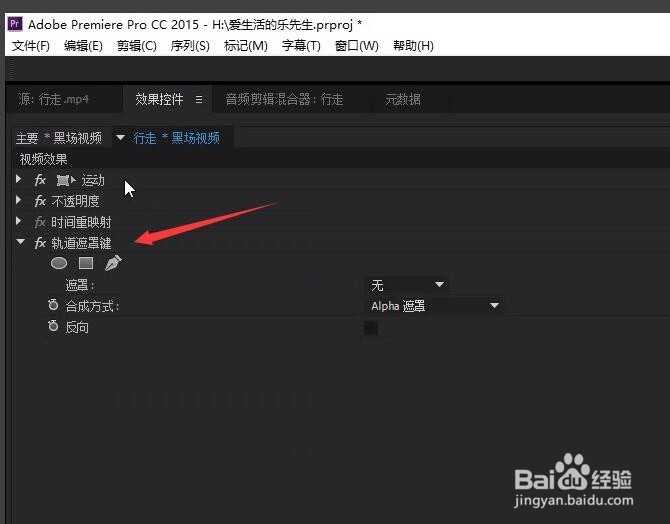Toggle stopwatch animation for 合成方式
Viewport: 670px width, 524px height.
pos(53,305)
